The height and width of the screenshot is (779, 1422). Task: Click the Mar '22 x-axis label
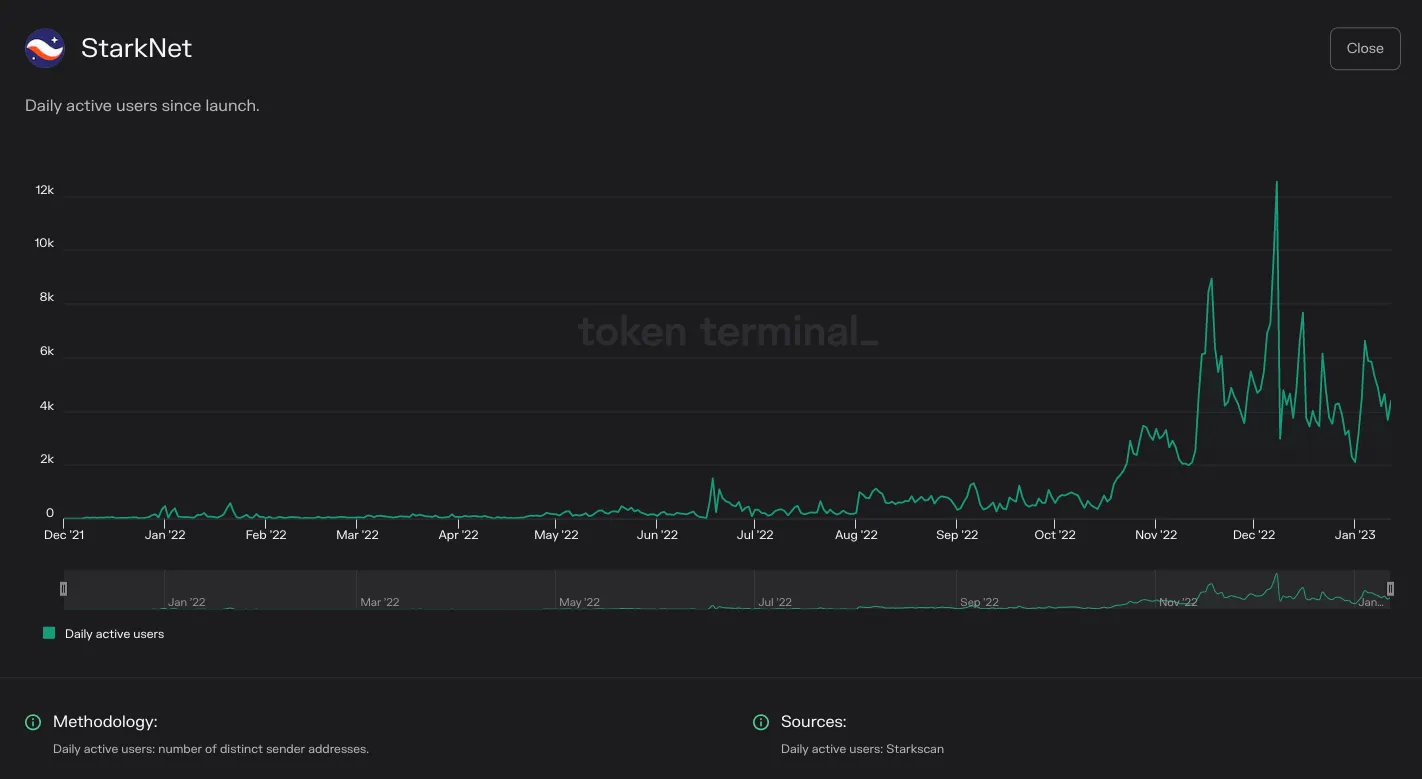[x=357, y=535]
